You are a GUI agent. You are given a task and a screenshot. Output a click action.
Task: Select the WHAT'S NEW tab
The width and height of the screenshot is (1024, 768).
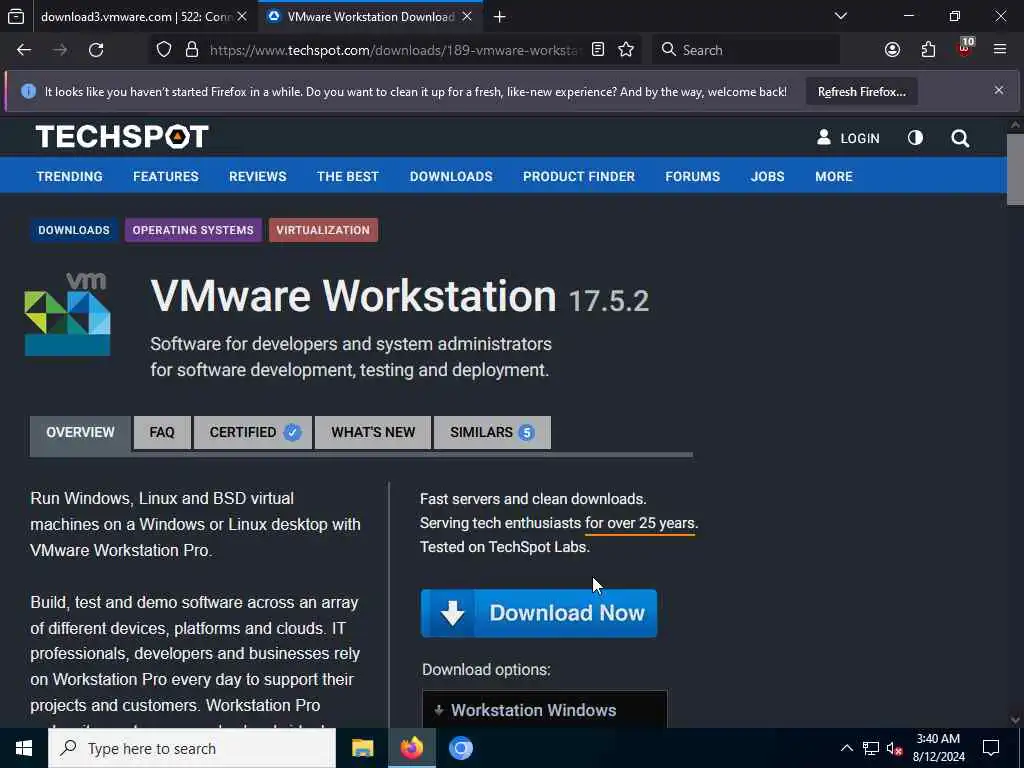(x=373, y=432)
